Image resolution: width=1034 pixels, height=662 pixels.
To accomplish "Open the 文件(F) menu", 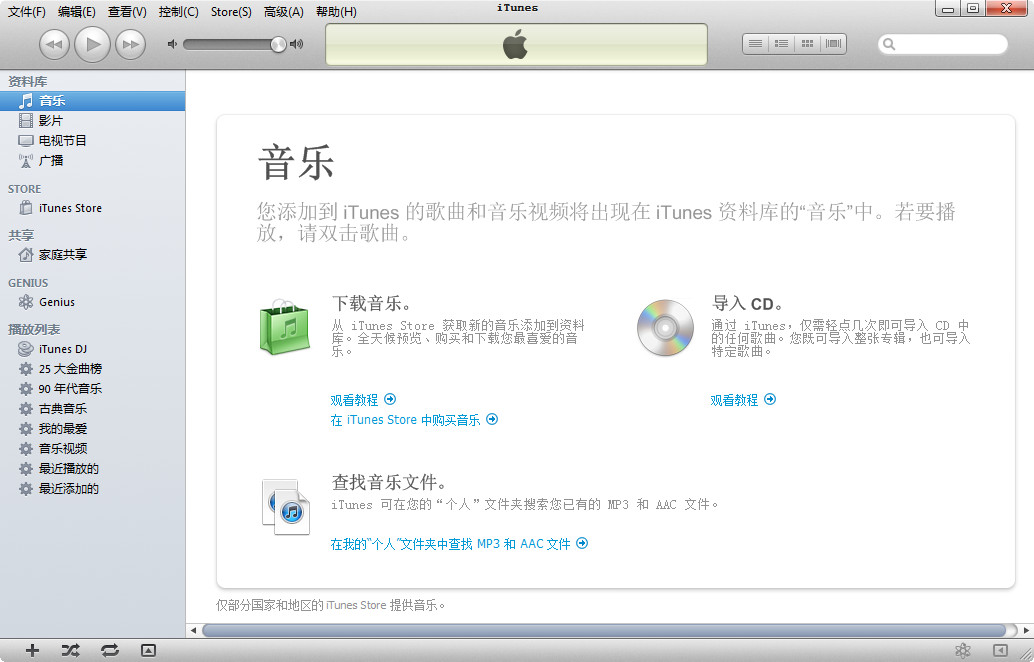I will point(26,12).
